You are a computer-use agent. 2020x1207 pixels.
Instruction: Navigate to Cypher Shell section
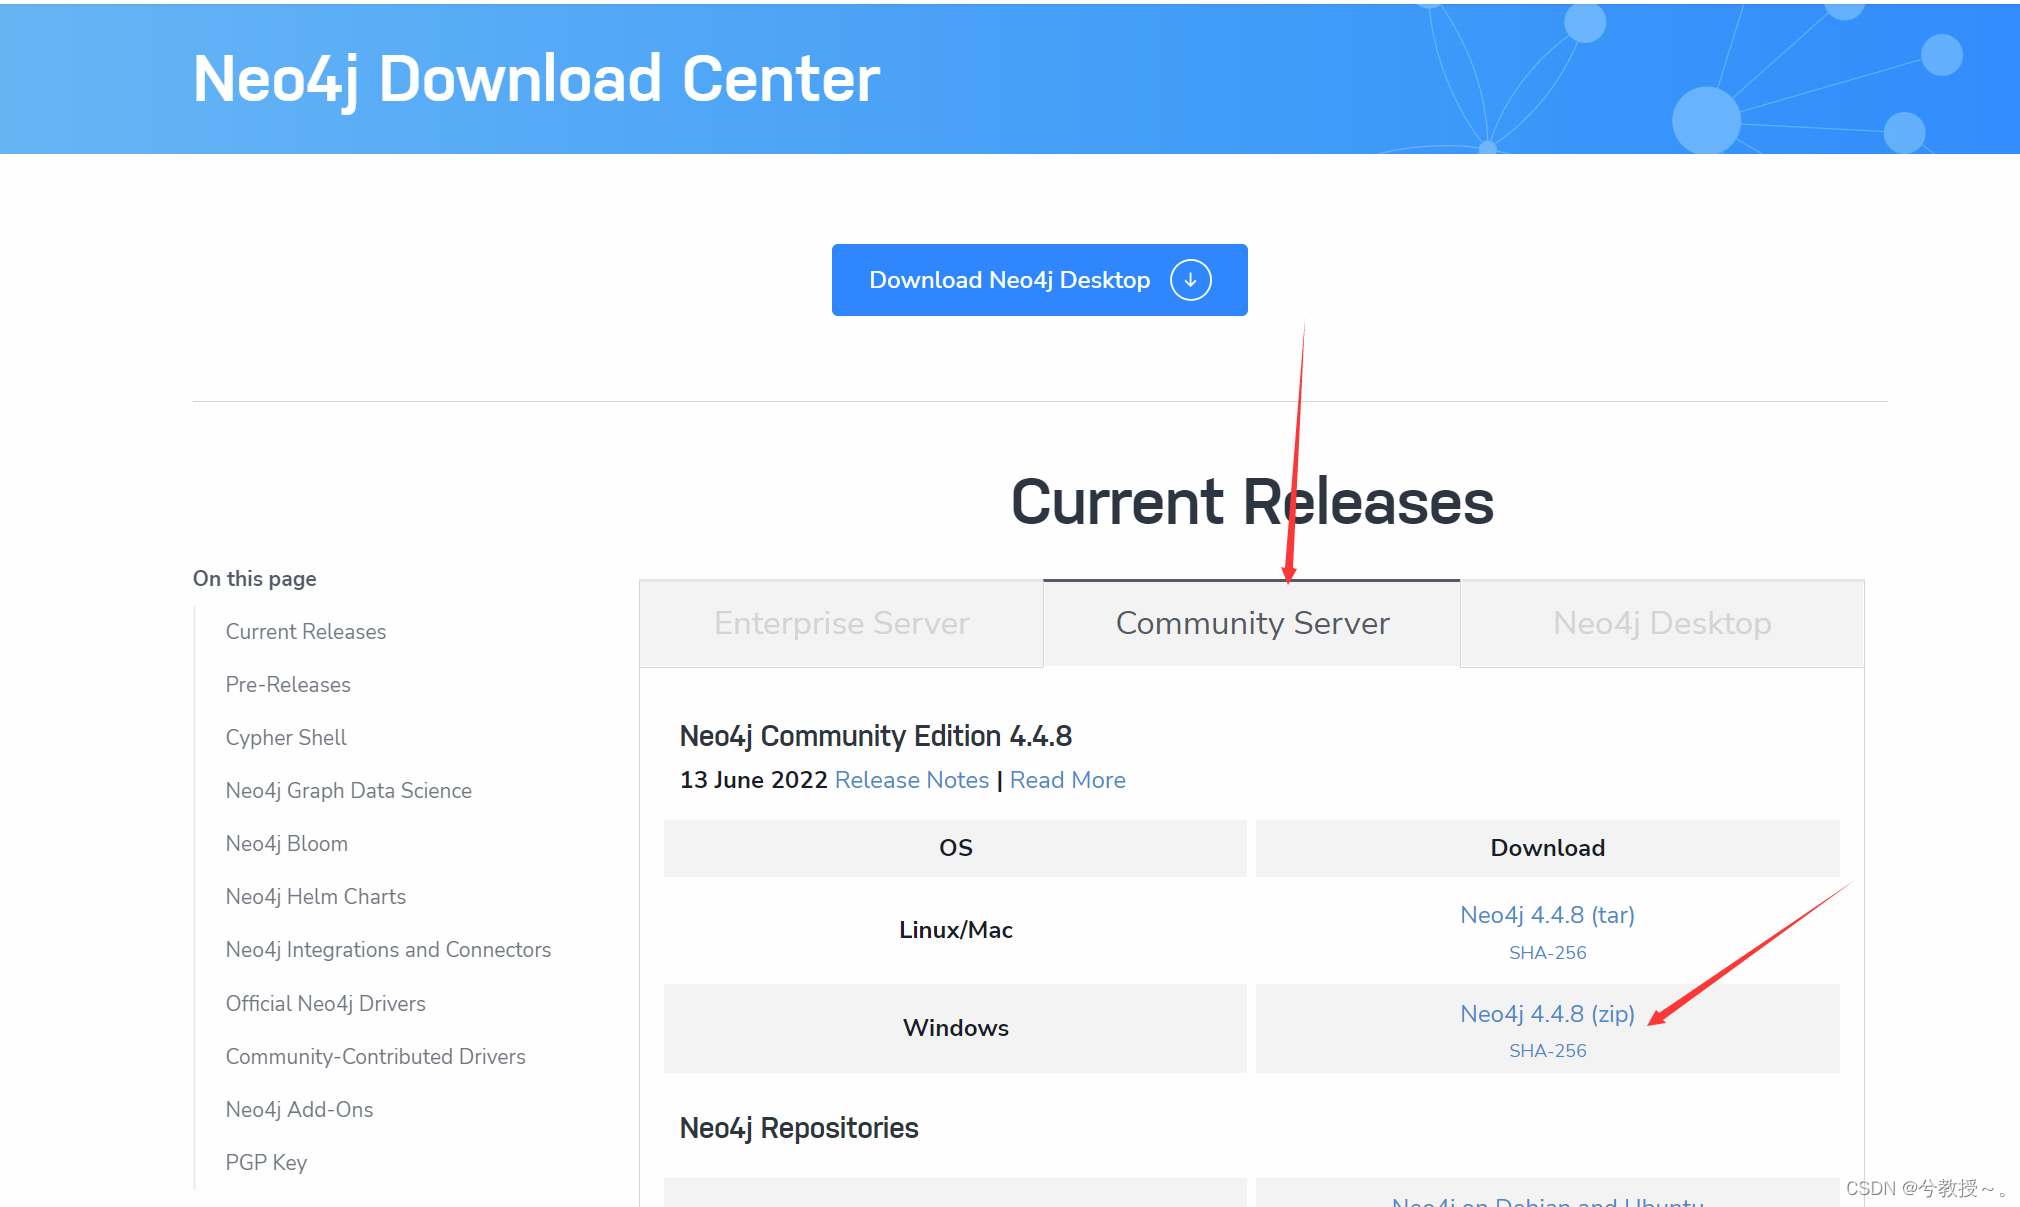pos(286,738)
